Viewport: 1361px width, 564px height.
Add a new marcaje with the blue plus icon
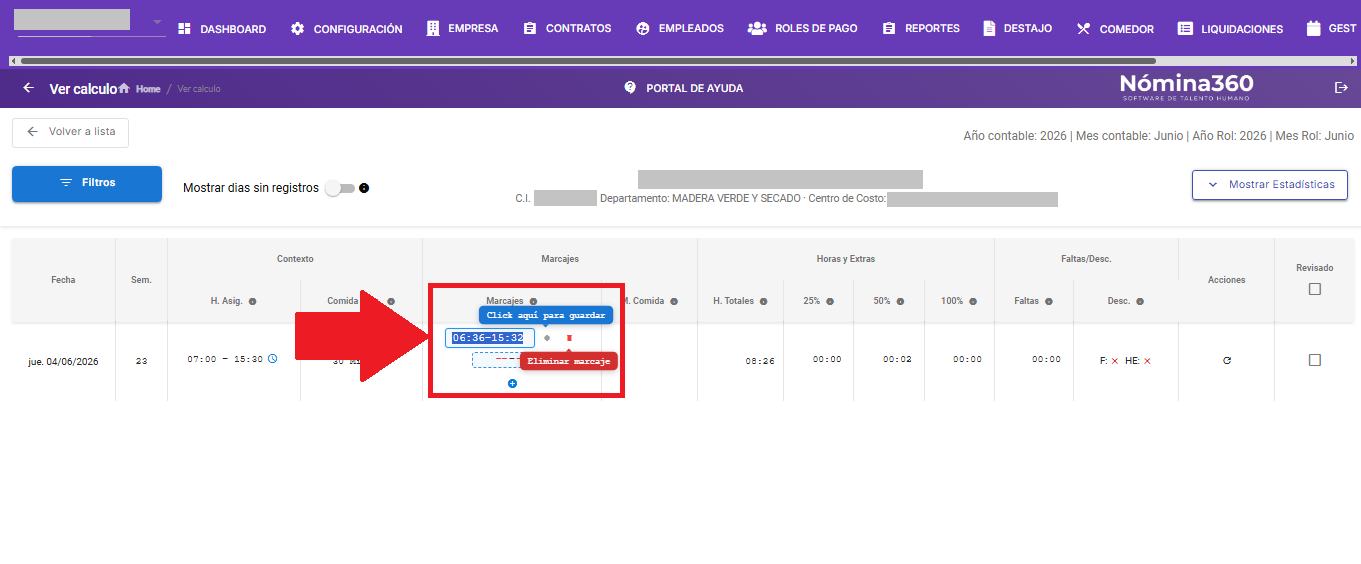[512, 383]
